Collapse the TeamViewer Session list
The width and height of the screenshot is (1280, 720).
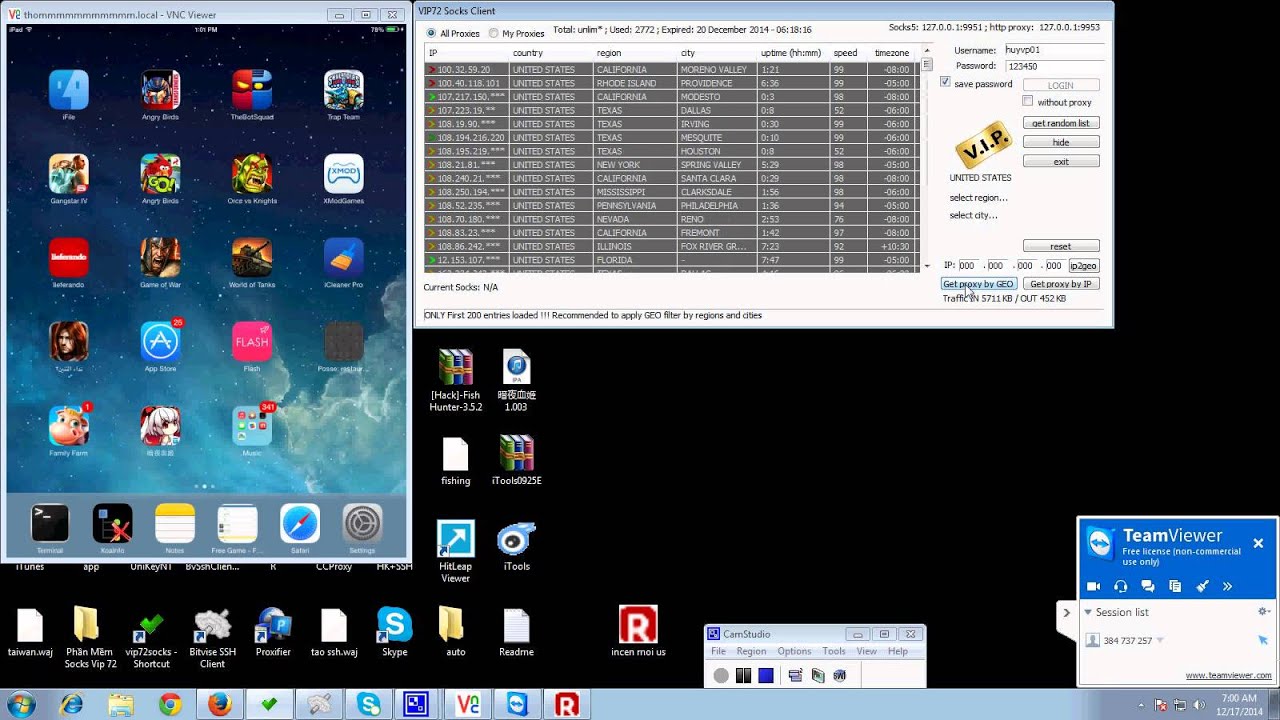tap(1088, 612)
